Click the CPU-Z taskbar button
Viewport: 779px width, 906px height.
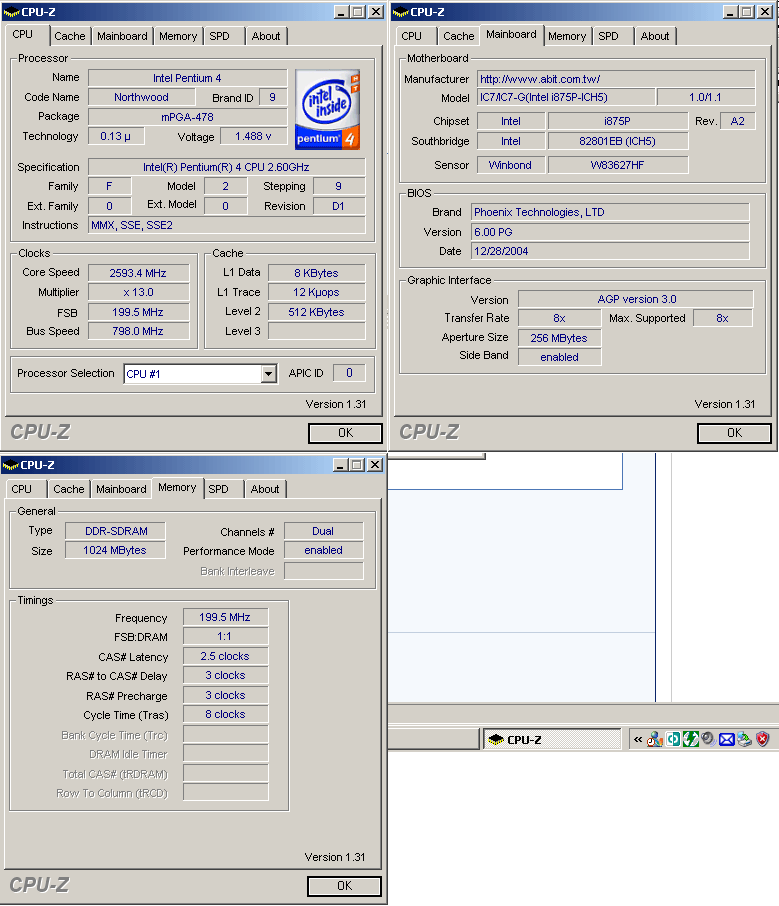(552, 739)
